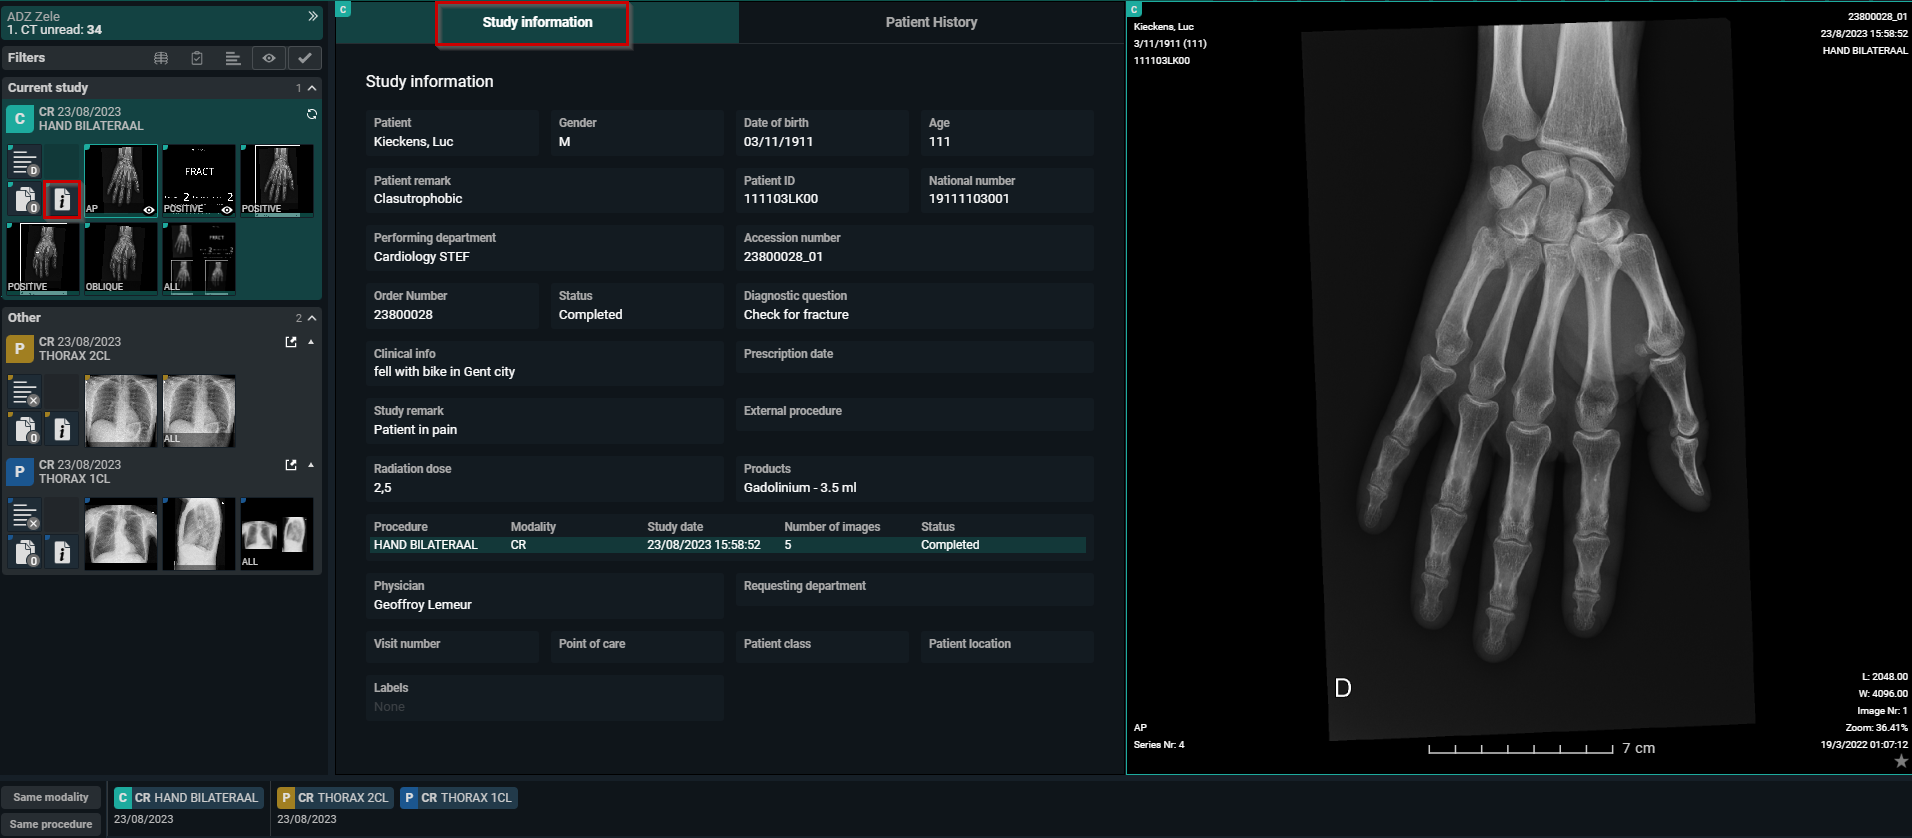This screenshot has width=1912, height=838.
Task: Select the Study information tab
Action: [537, 22]
